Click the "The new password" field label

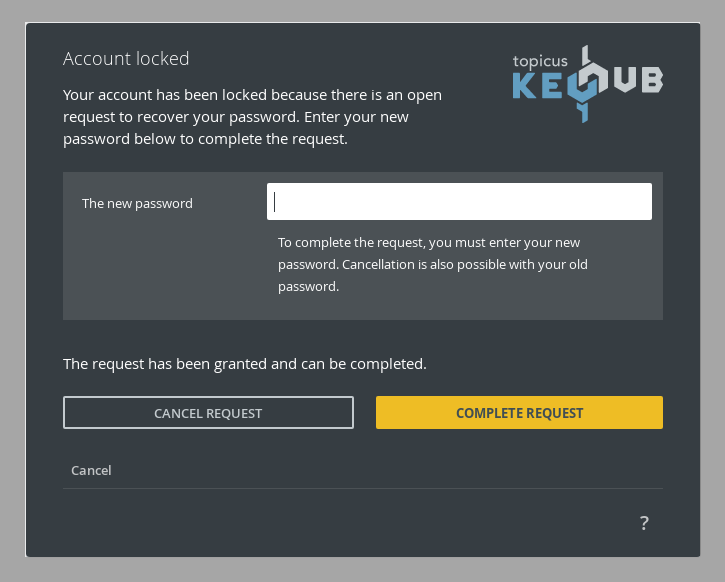click(x=137, y=203)
